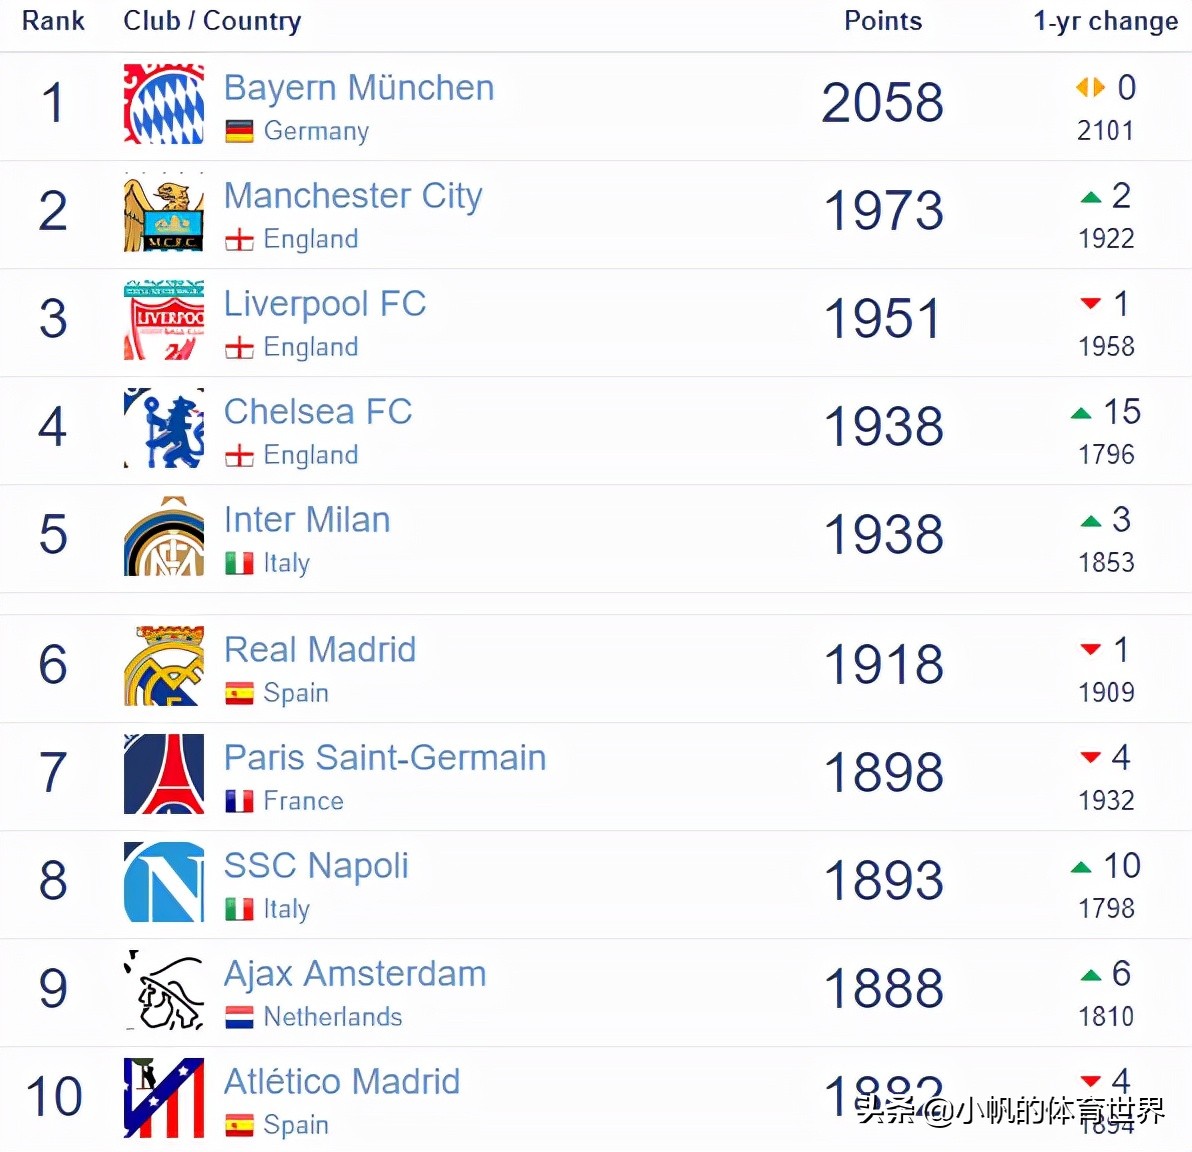Screen dimensions: 1192x1152
Task: Click the Ajax Amsterdam club crest
Action: pyautogui.click(x=164, y=990)
